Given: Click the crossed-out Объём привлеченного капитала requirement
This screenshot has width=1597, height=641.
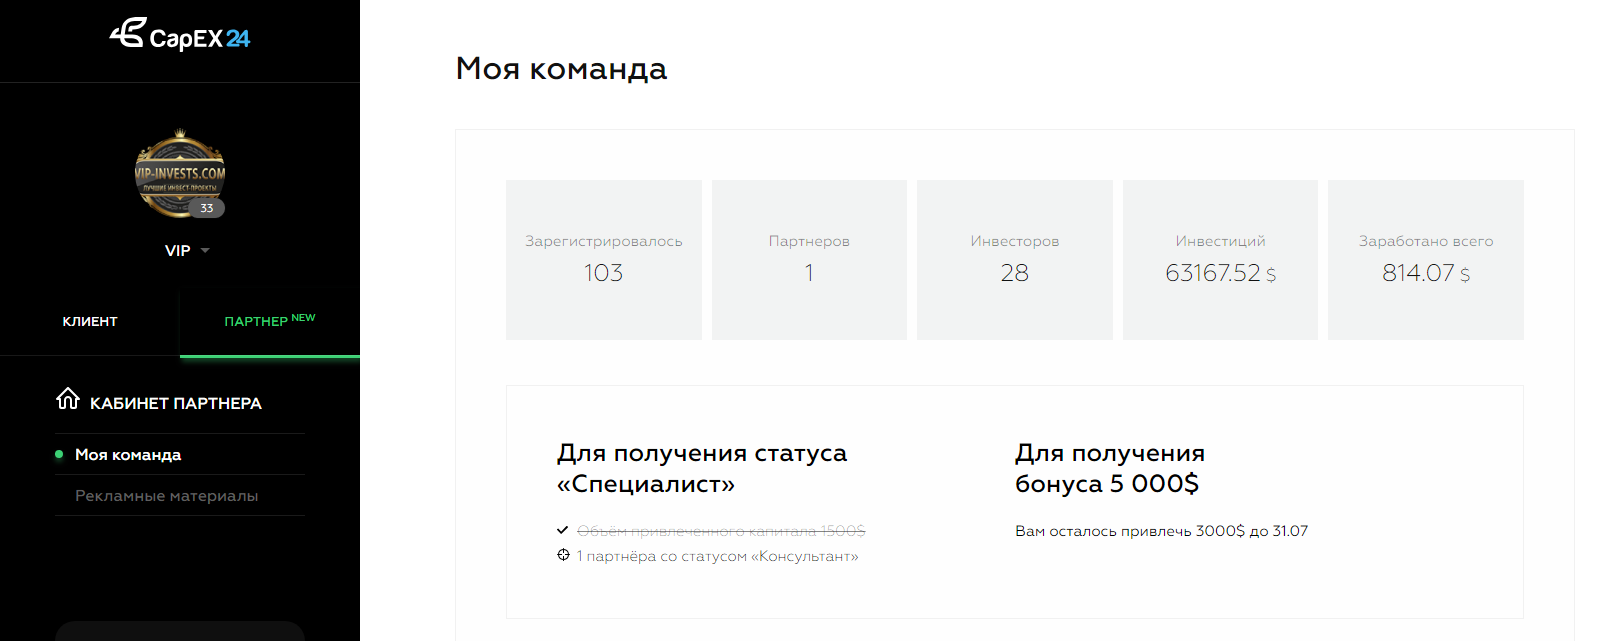Looking at the screenshot, I should point(720,531).
